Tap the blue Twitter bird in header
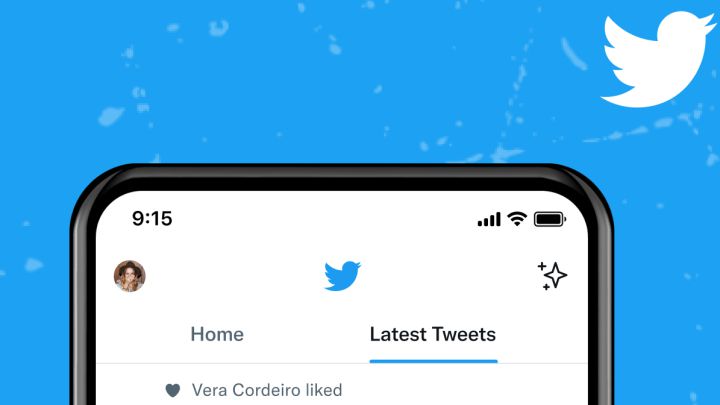The image size is (720, 405). pyautogui.click(x=342, y=276)
